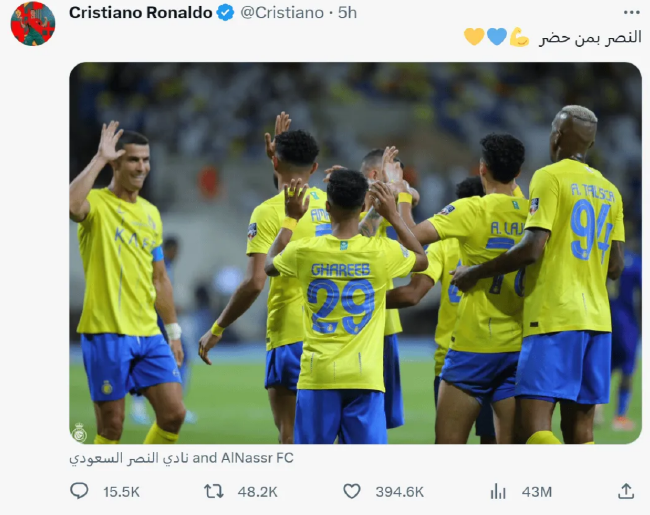Click the 5h timestamp
Image resolution: width=650 pixels, height=515 pixels.
pyautogui.click(x=347, y=13)
